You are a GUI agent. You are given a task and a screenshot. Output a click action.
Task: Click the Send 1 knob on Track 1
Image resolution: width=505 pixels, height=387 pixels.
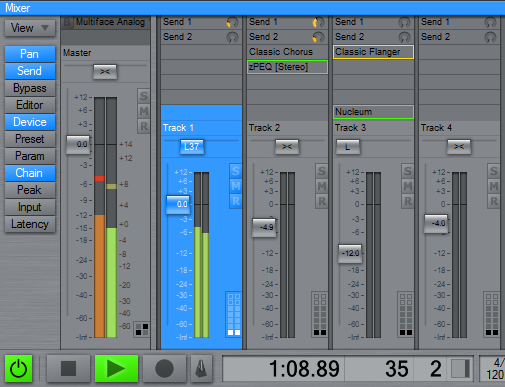232,22
